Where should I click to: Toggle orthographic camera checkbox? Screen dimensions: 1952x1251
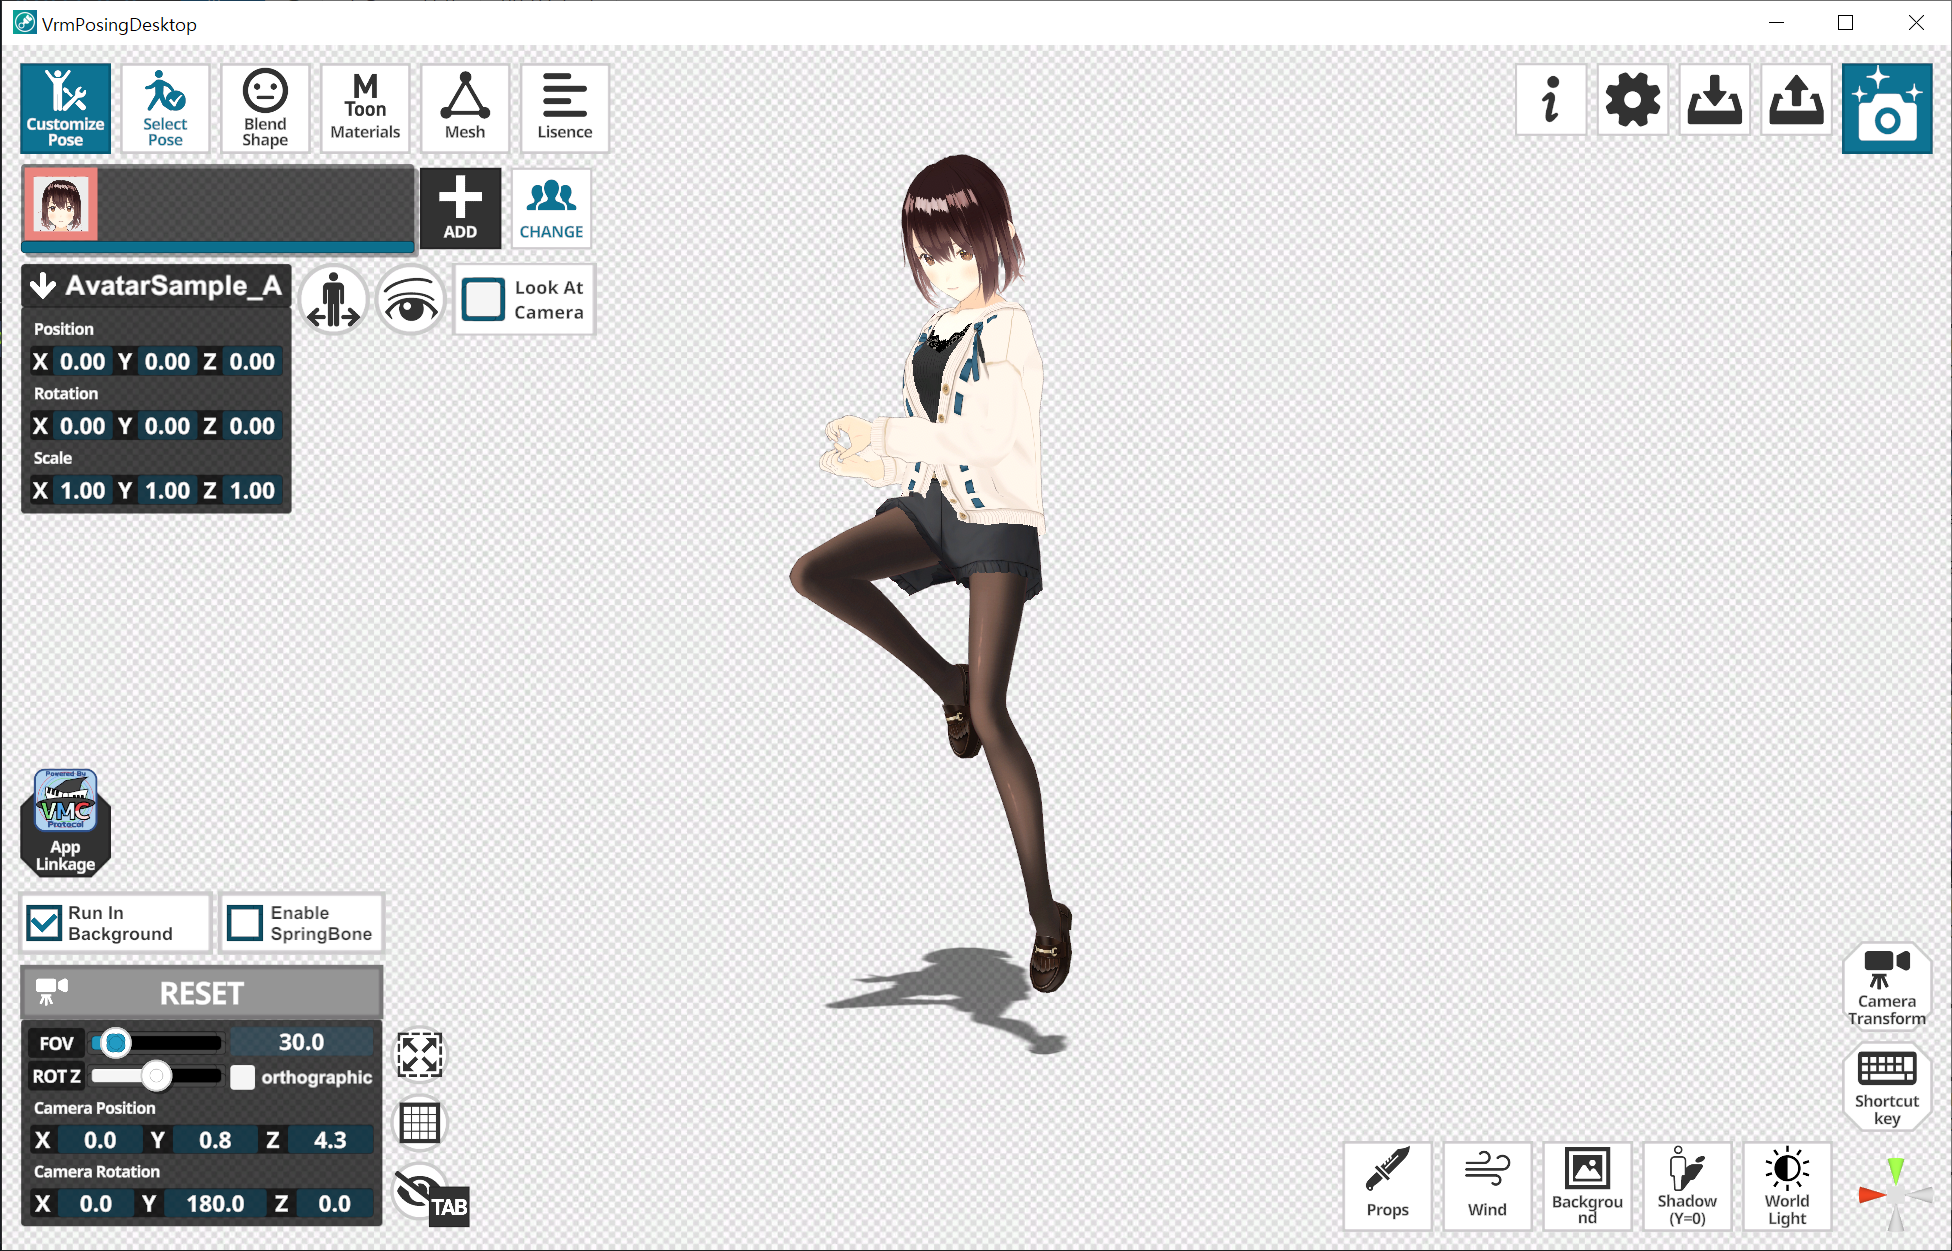tap(242, 1077)
